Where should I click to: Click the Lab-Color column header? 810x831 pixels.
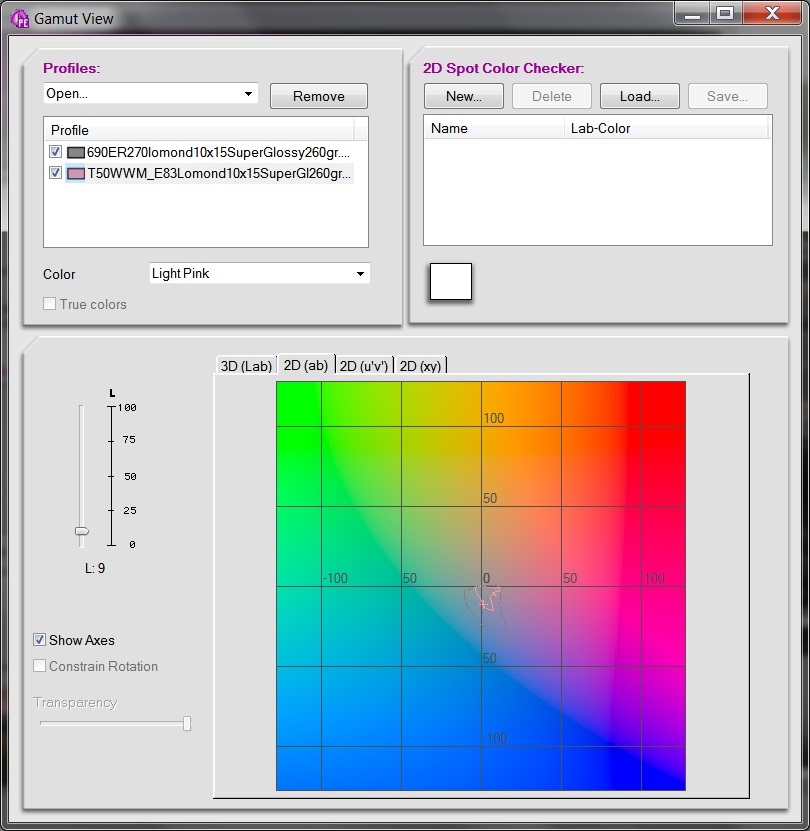(666, 128)
